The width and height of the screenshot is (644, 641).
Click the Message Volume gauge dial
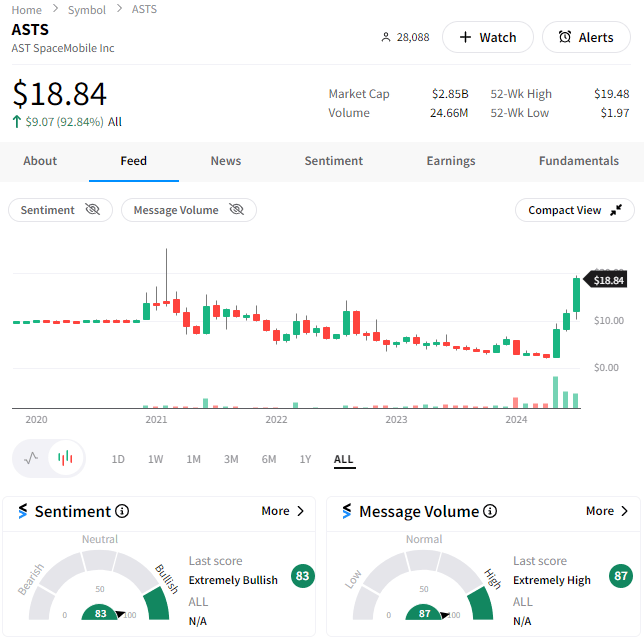point(423,586)
